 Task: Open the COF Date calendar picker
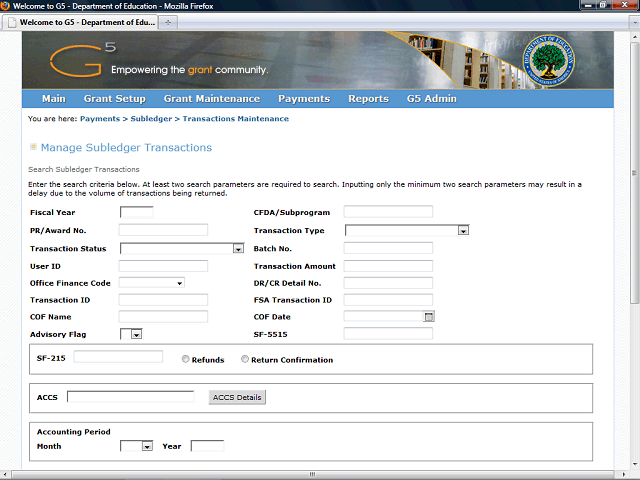429,316
